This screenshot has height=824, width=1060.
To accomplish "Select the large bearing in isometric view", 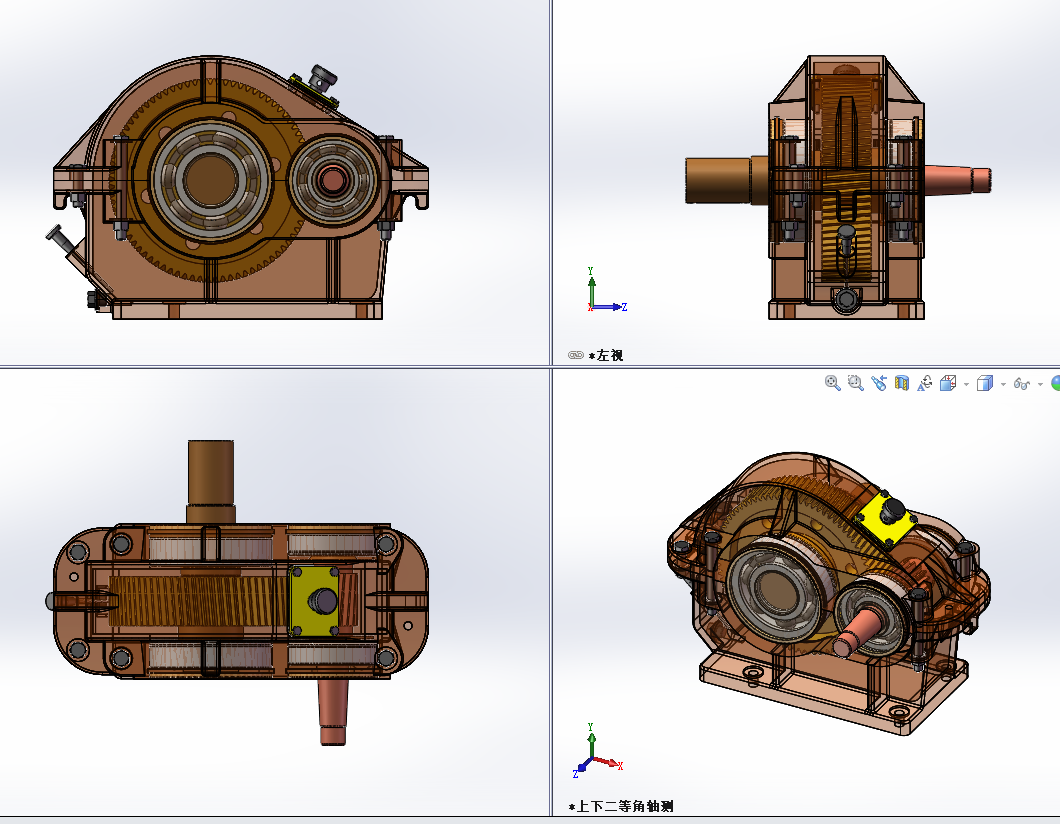I will (x=776, y=591).
